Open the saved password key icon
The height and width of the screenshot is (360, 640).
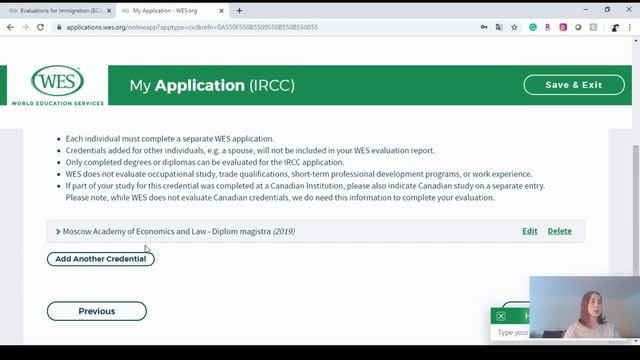click(484, 27)
